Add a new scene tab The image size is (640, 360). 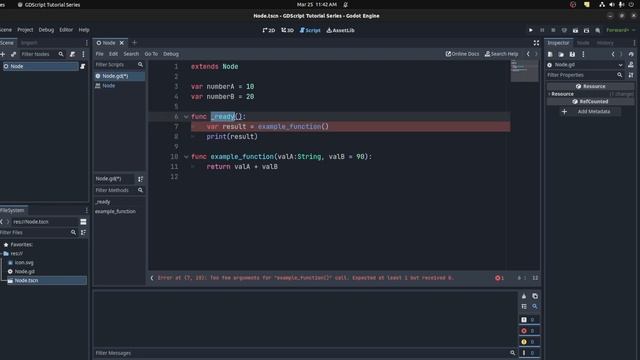[134, 43]
